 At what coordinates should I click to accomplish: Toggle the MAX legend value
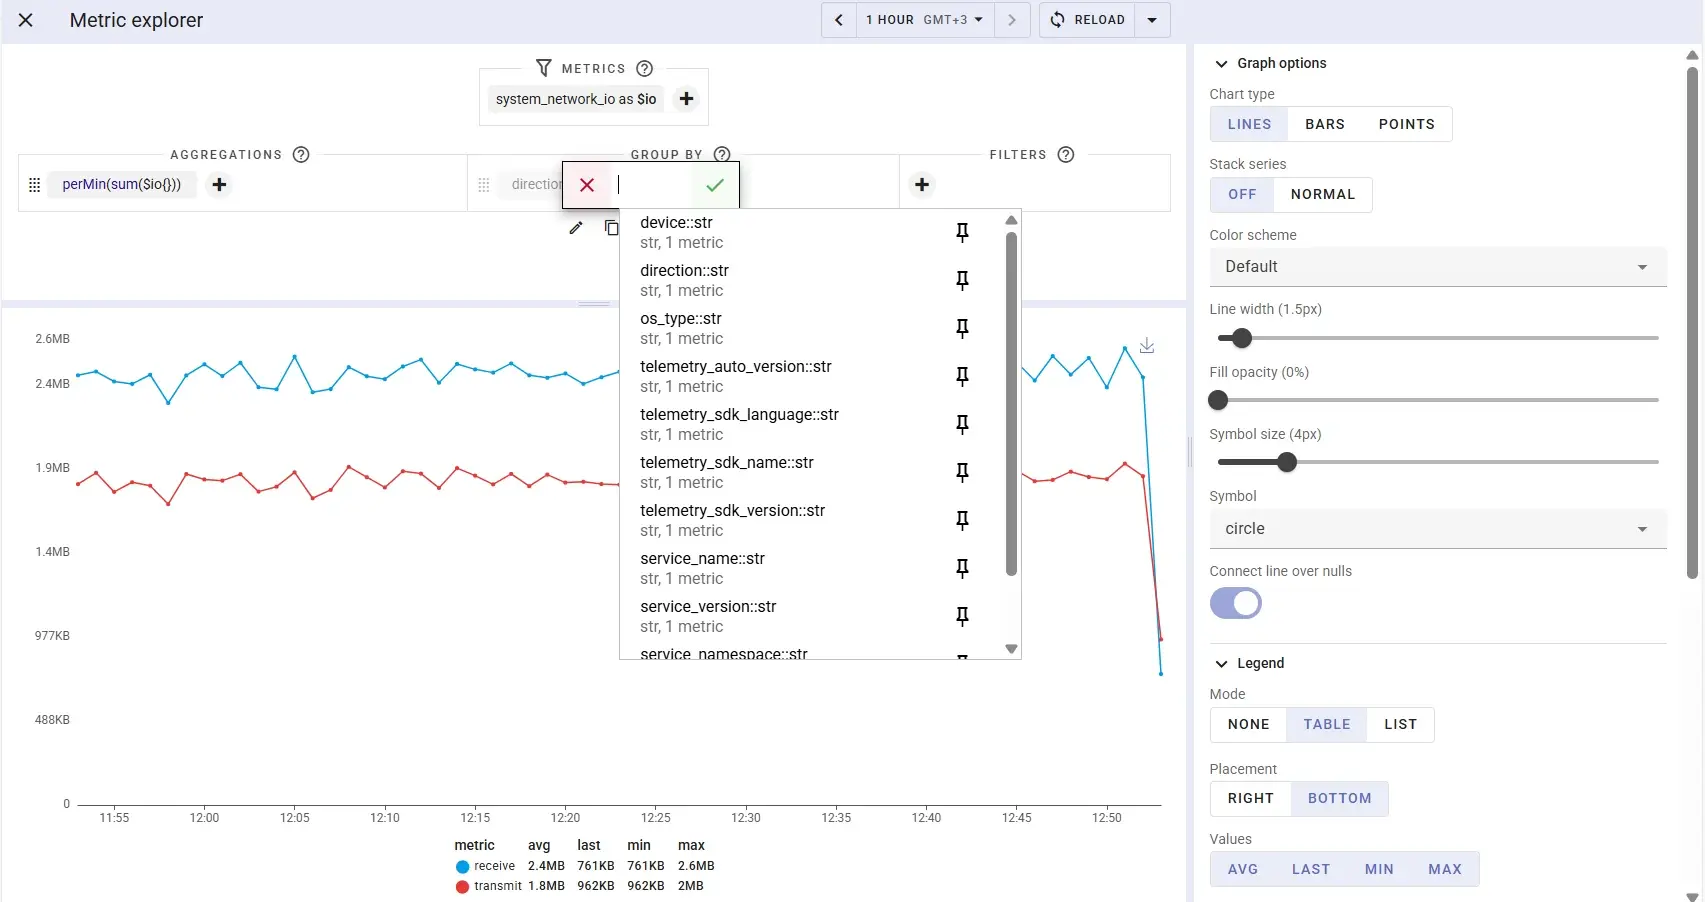pyautogui.click(x=1444, y=869)
